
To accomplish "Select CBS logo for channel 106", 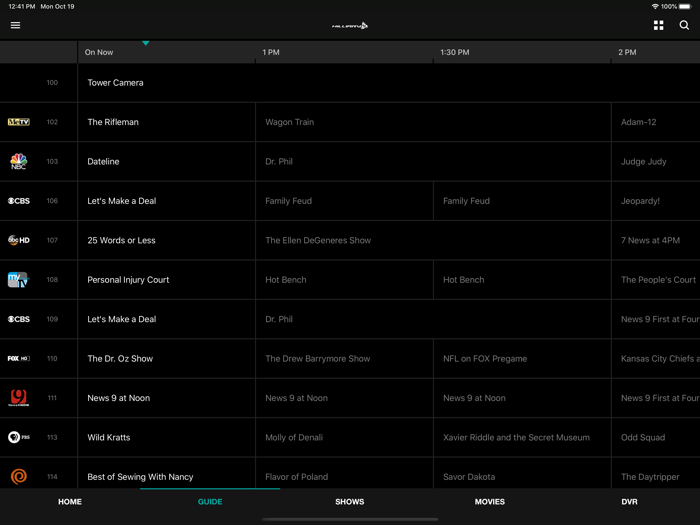I will [x=19, y=201].
